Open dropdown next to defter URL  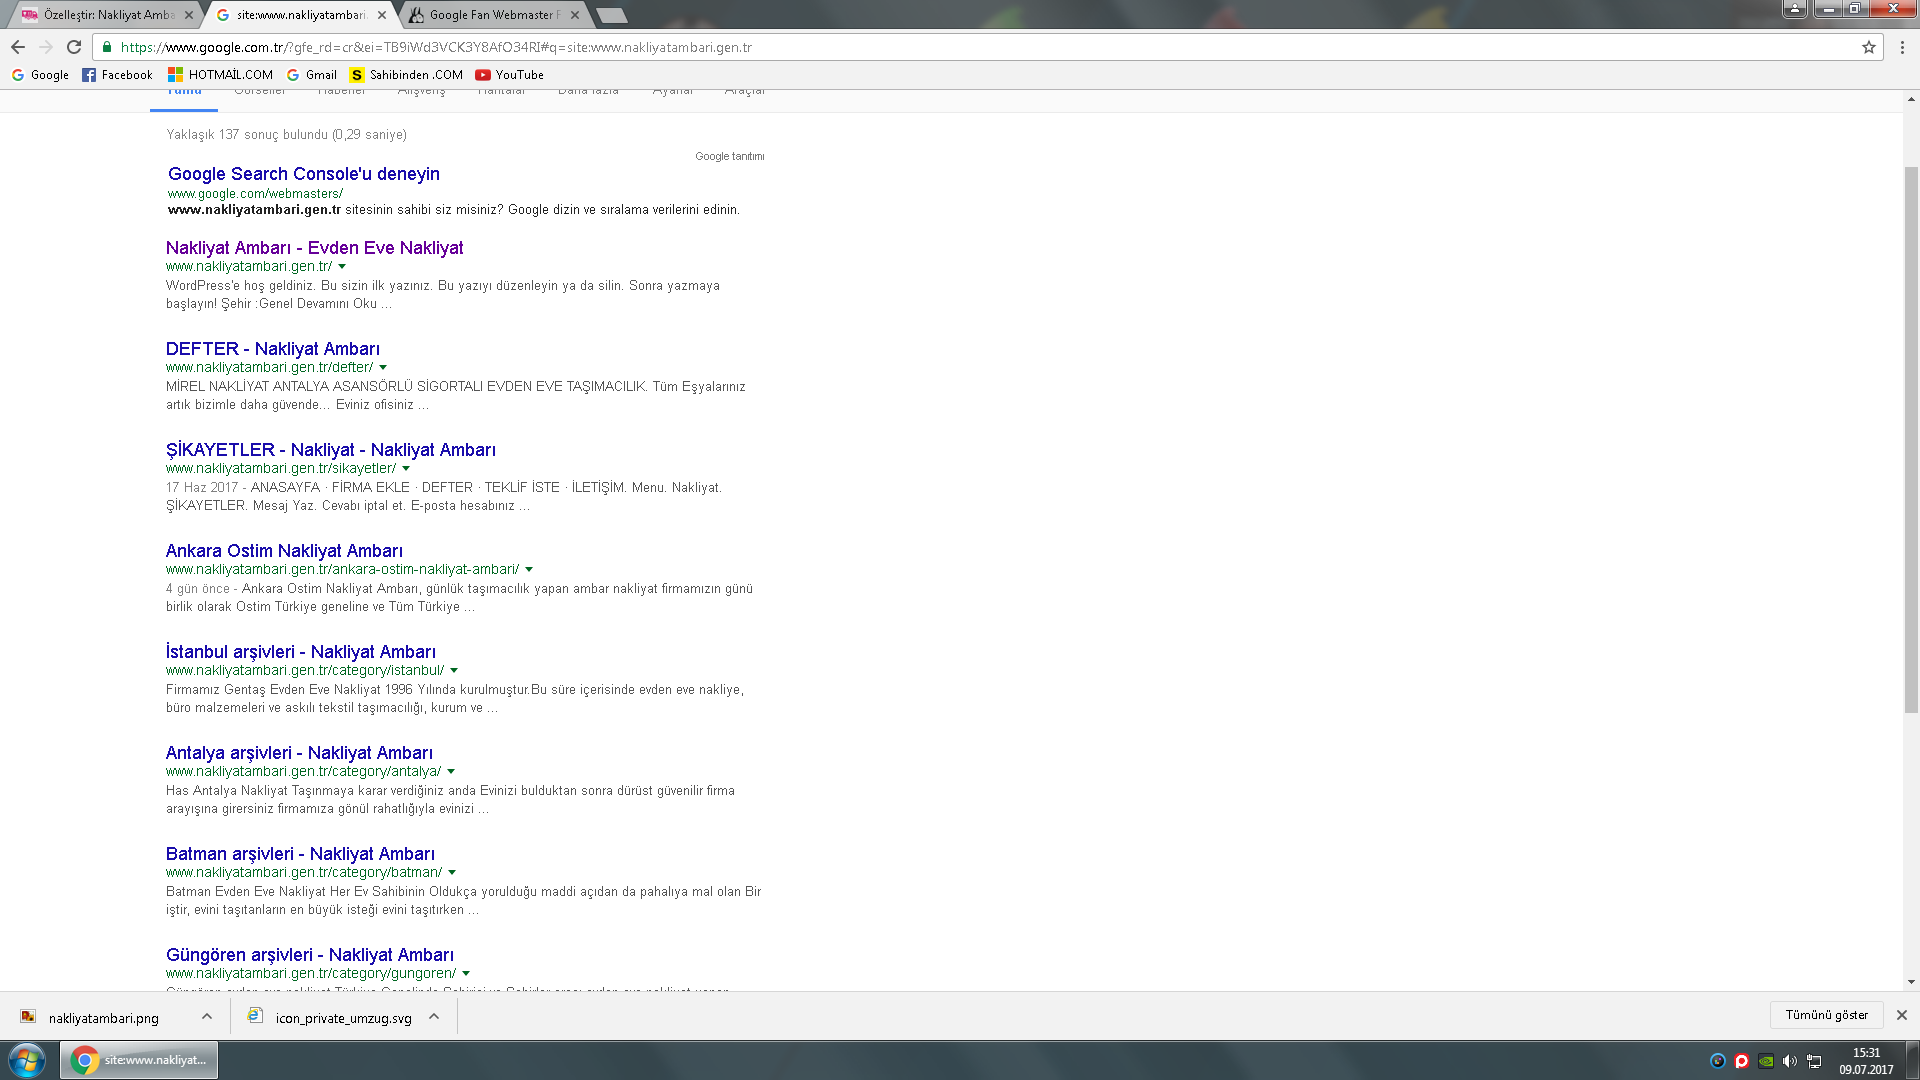pos(383,368)
